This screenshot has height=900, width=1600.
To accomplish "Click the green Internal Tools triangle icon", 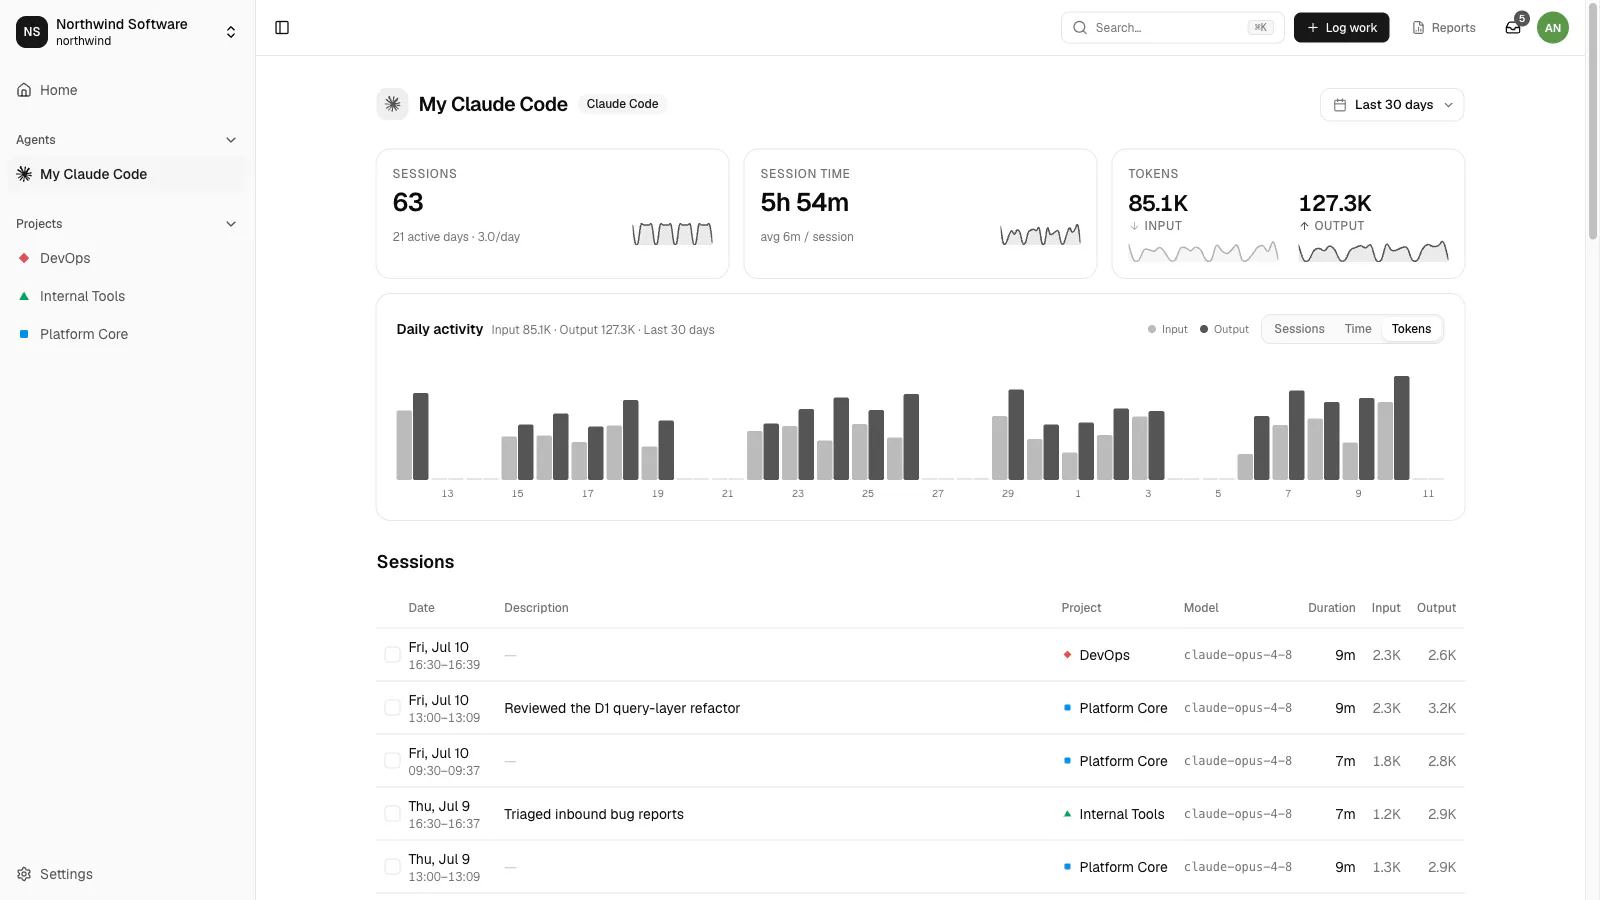I will pyautogui.click(x=24, y=296).
